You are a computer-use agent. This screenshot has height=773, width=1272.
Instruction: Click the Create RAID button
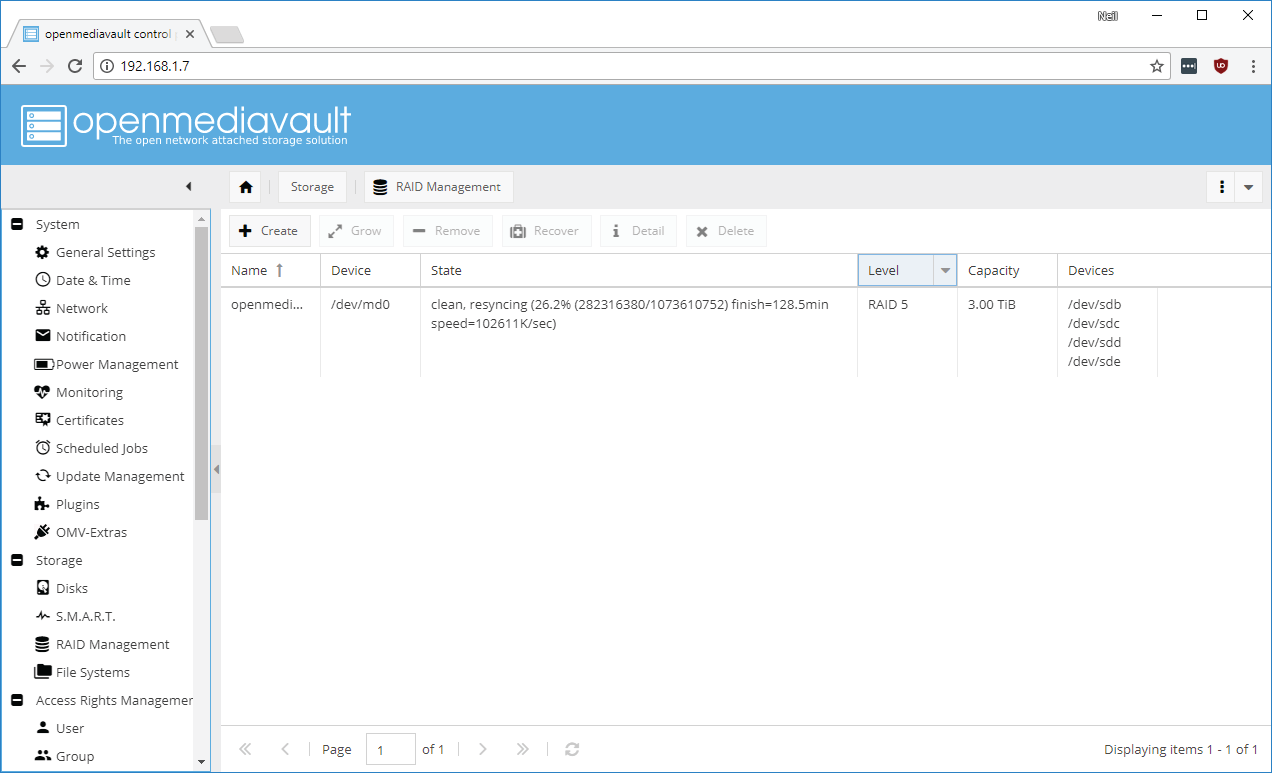pyautogui.click(x=270, y=231)
